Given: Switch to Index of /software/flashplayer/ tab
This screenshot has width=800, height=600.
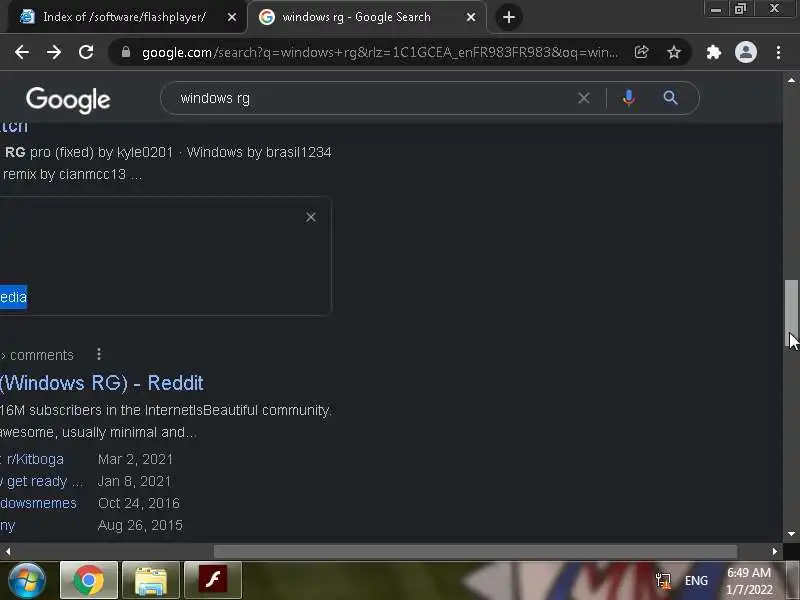Looking at the screenshot, I should coord(124,17).
